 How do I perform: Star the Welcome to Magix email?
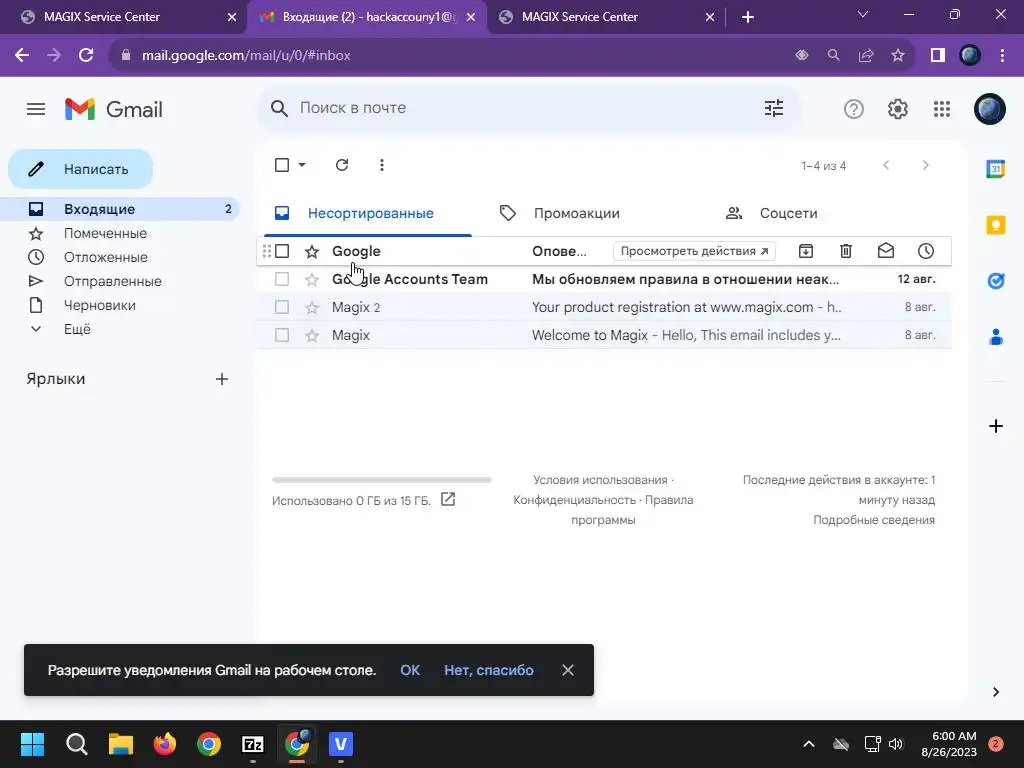[312, 335]
